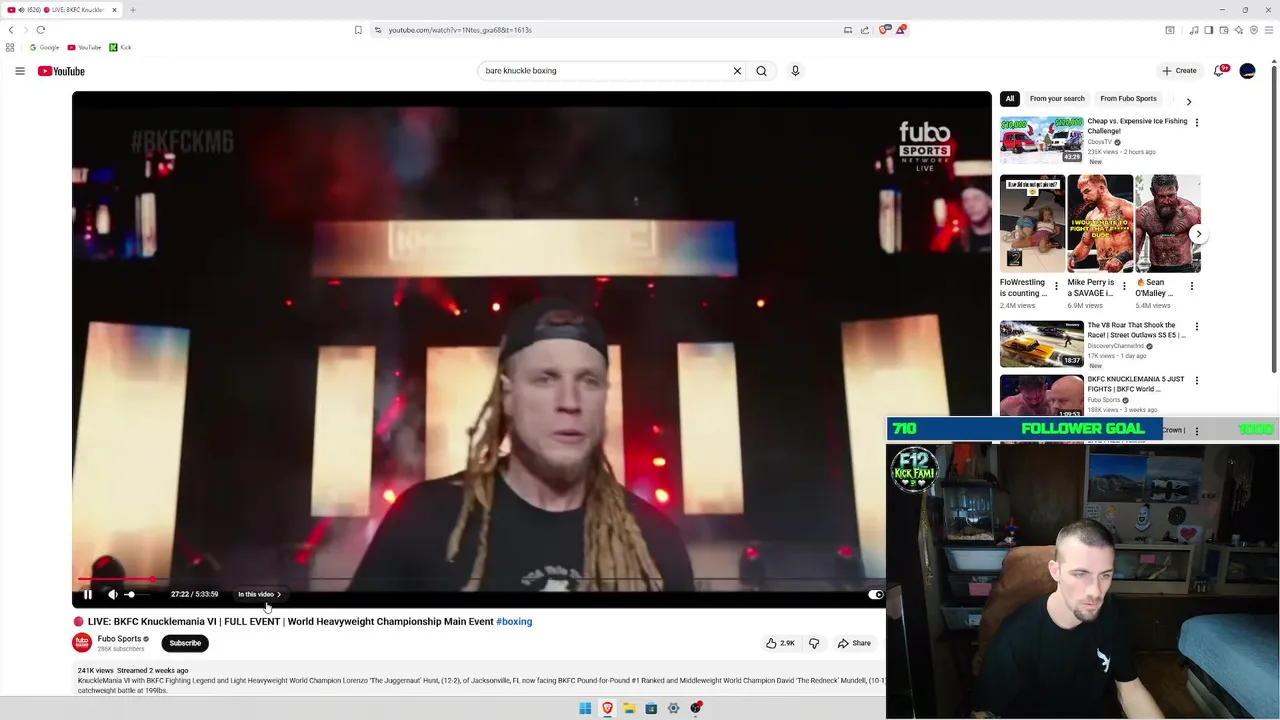
Task: Expand the 'In this video' chapters chevron
Action: 279,594
